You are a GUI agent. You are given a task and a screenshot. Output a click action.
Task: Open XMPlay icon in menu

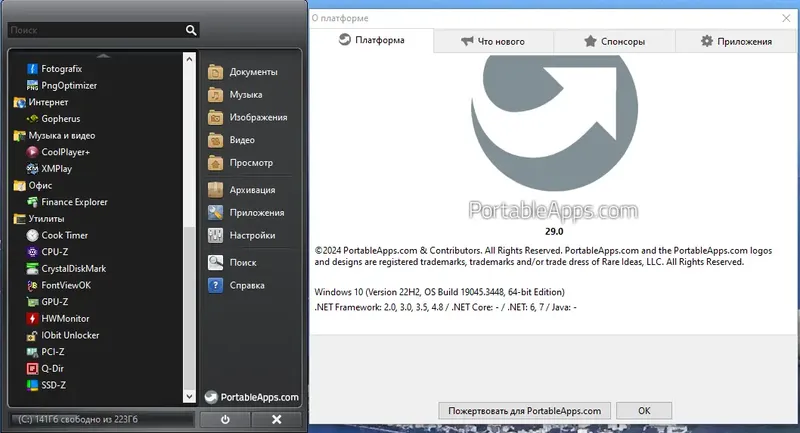tap(32, 168)
